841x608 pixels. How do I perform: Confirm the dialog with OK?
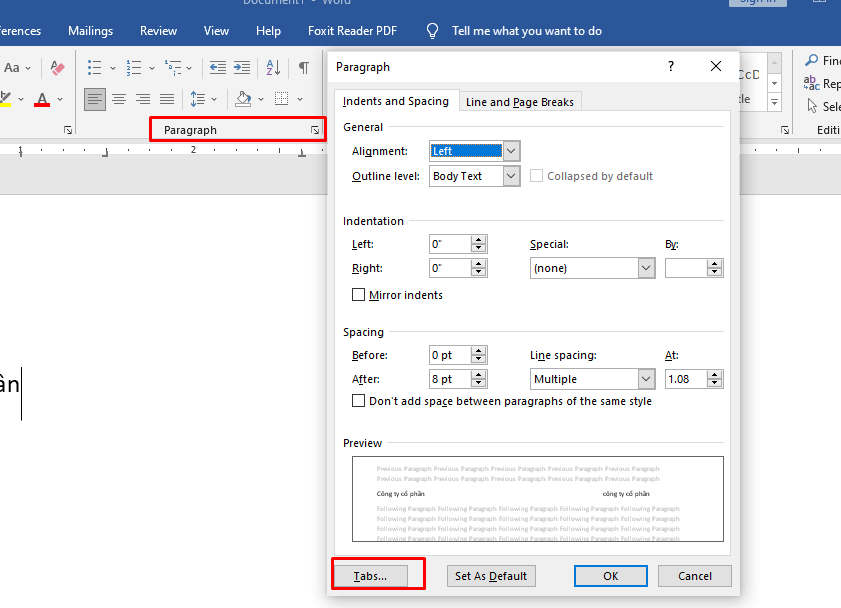pos(610,576)
